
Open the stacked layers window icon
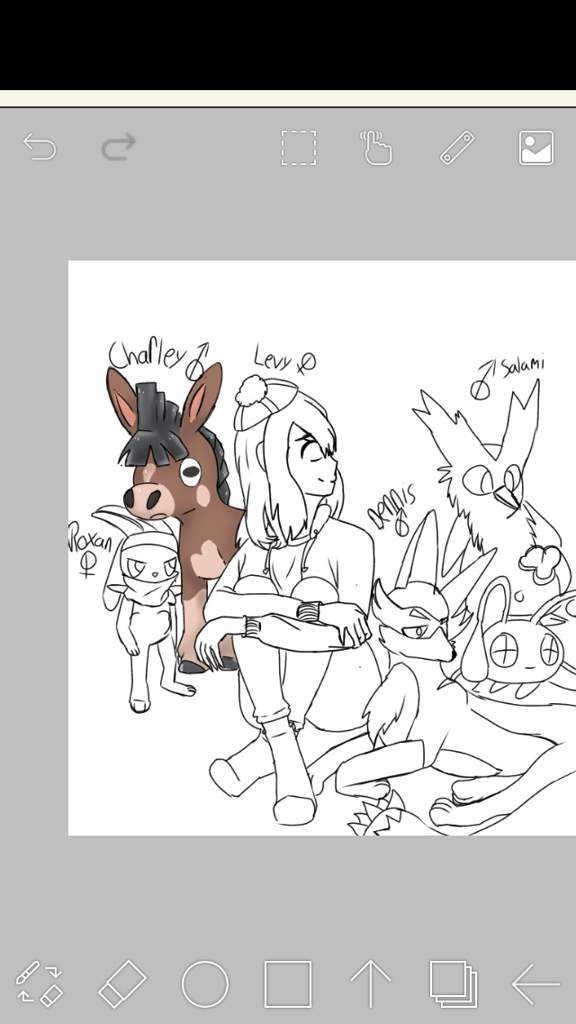[x=453, y=984]
